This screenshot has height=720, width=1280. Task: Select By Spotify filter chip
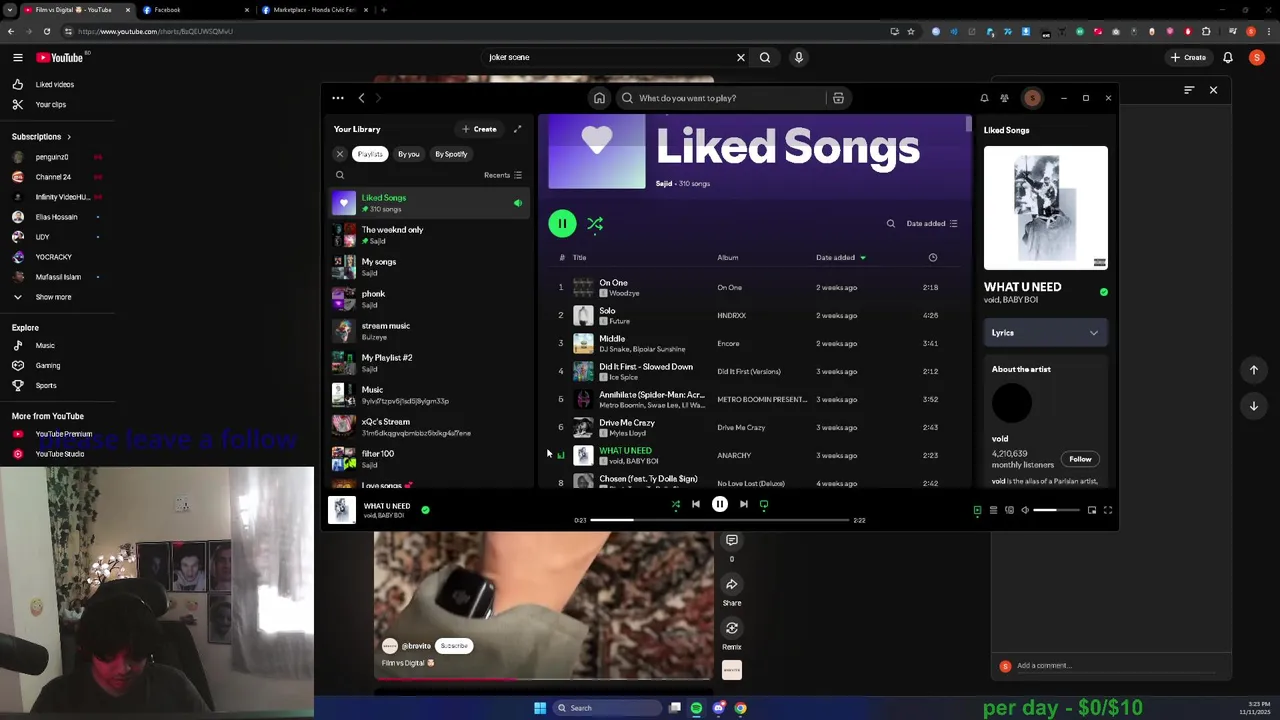[451, 154]
